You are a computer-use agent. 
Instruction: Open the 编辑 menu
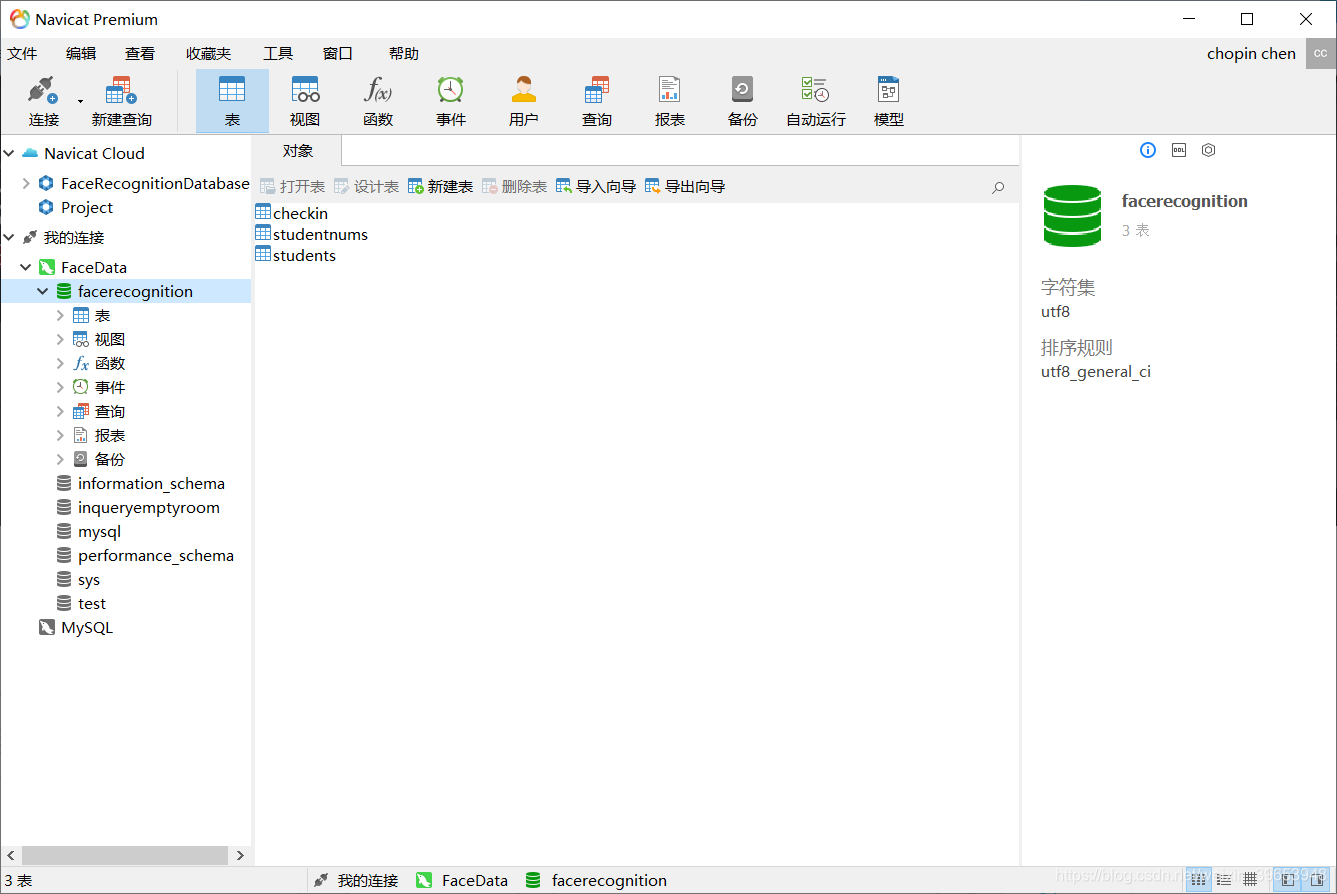(x=81, y=54)
